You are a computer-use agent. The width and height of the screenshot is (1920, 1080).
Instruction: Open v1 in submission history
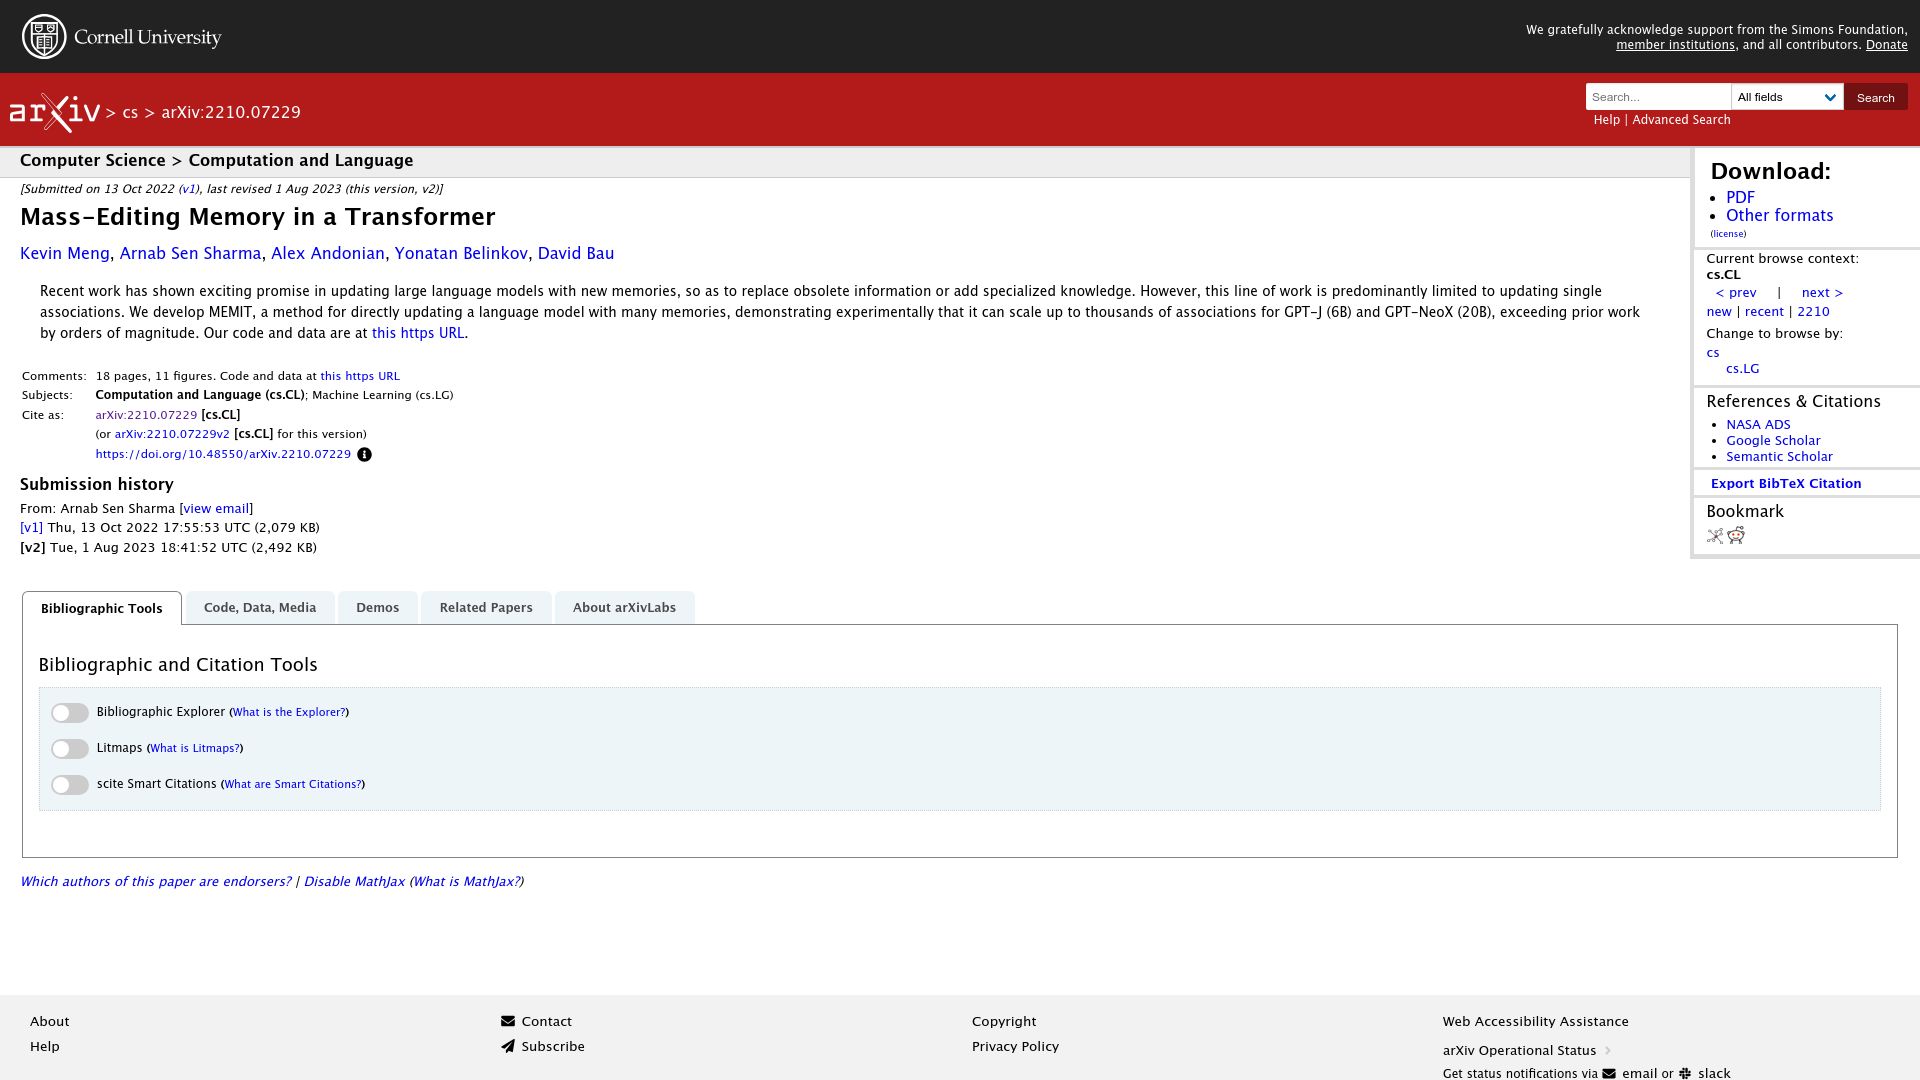[31, 528]
